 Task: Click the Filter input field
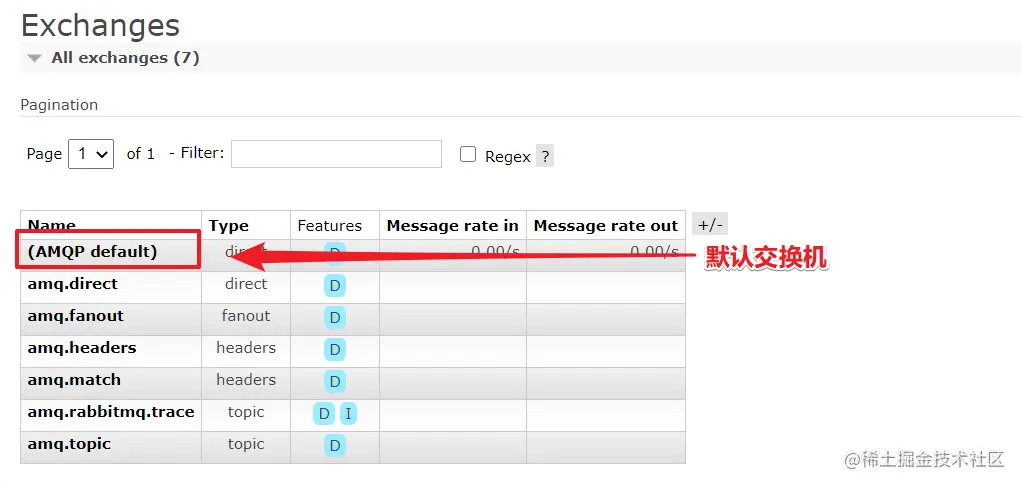[x=336, y=154]
